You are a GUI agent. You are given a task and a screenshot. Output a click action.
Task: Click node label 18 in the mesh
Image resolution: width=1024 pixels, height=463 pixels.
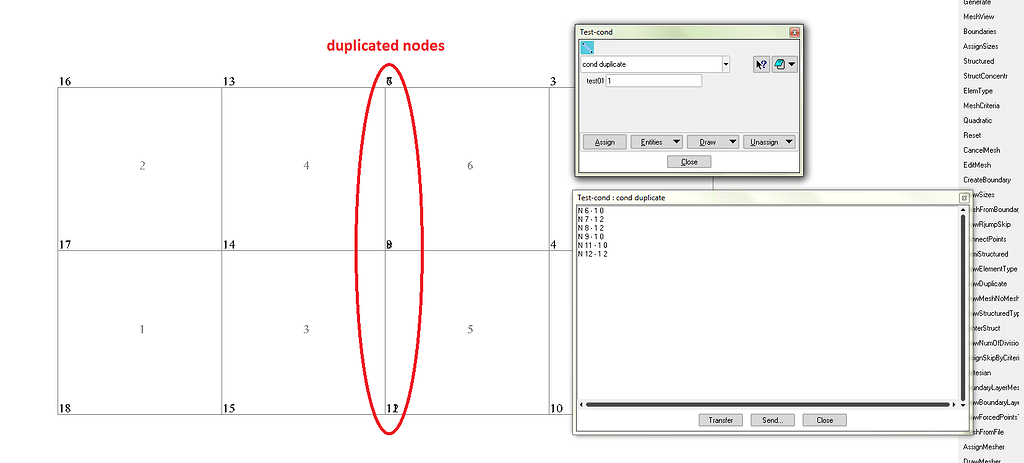click(x=65, y=409)
